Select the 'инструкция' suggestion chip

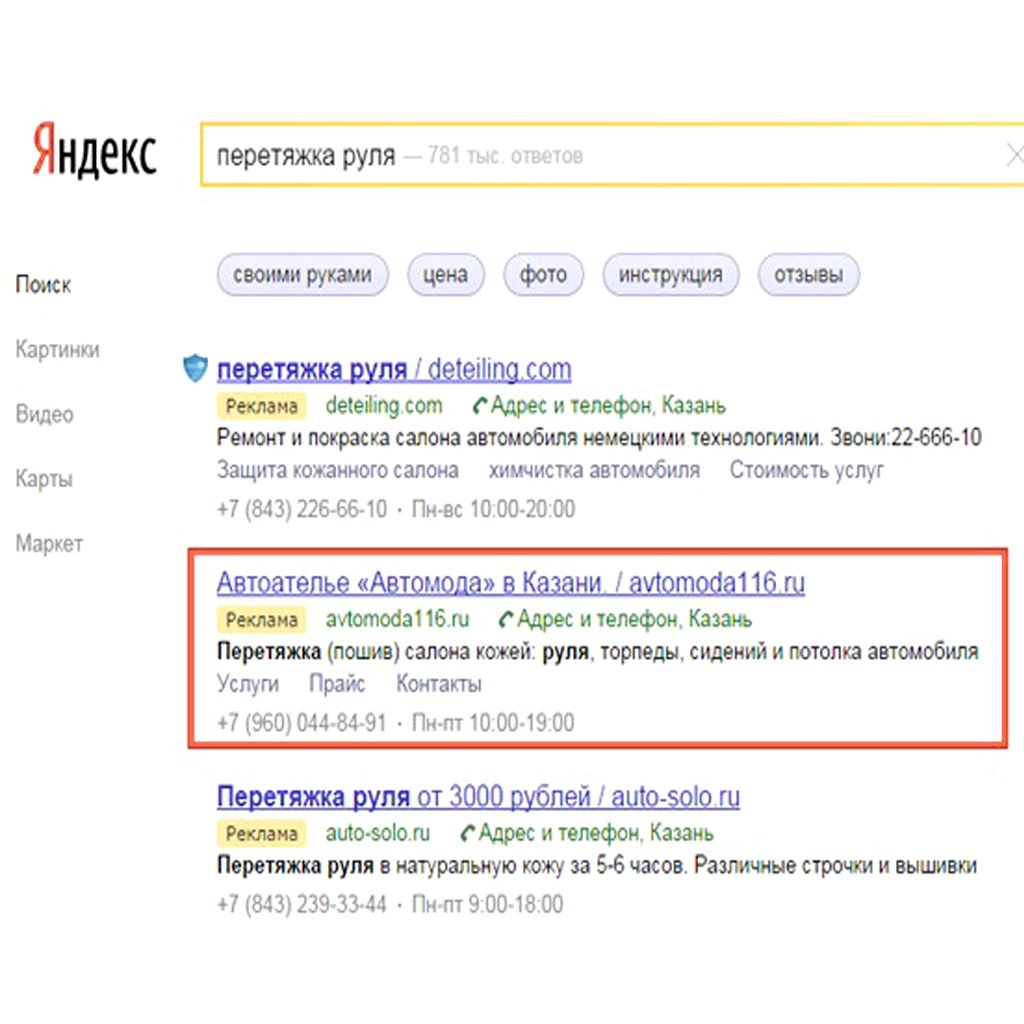tap(670, 275)
